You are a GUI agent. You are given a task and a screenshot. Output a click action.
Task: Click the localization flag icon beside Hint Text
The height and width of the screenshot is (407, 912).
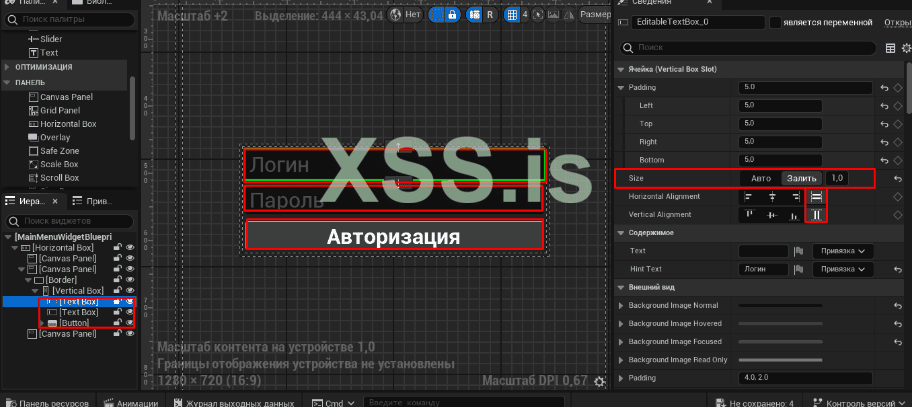point(799,269)
